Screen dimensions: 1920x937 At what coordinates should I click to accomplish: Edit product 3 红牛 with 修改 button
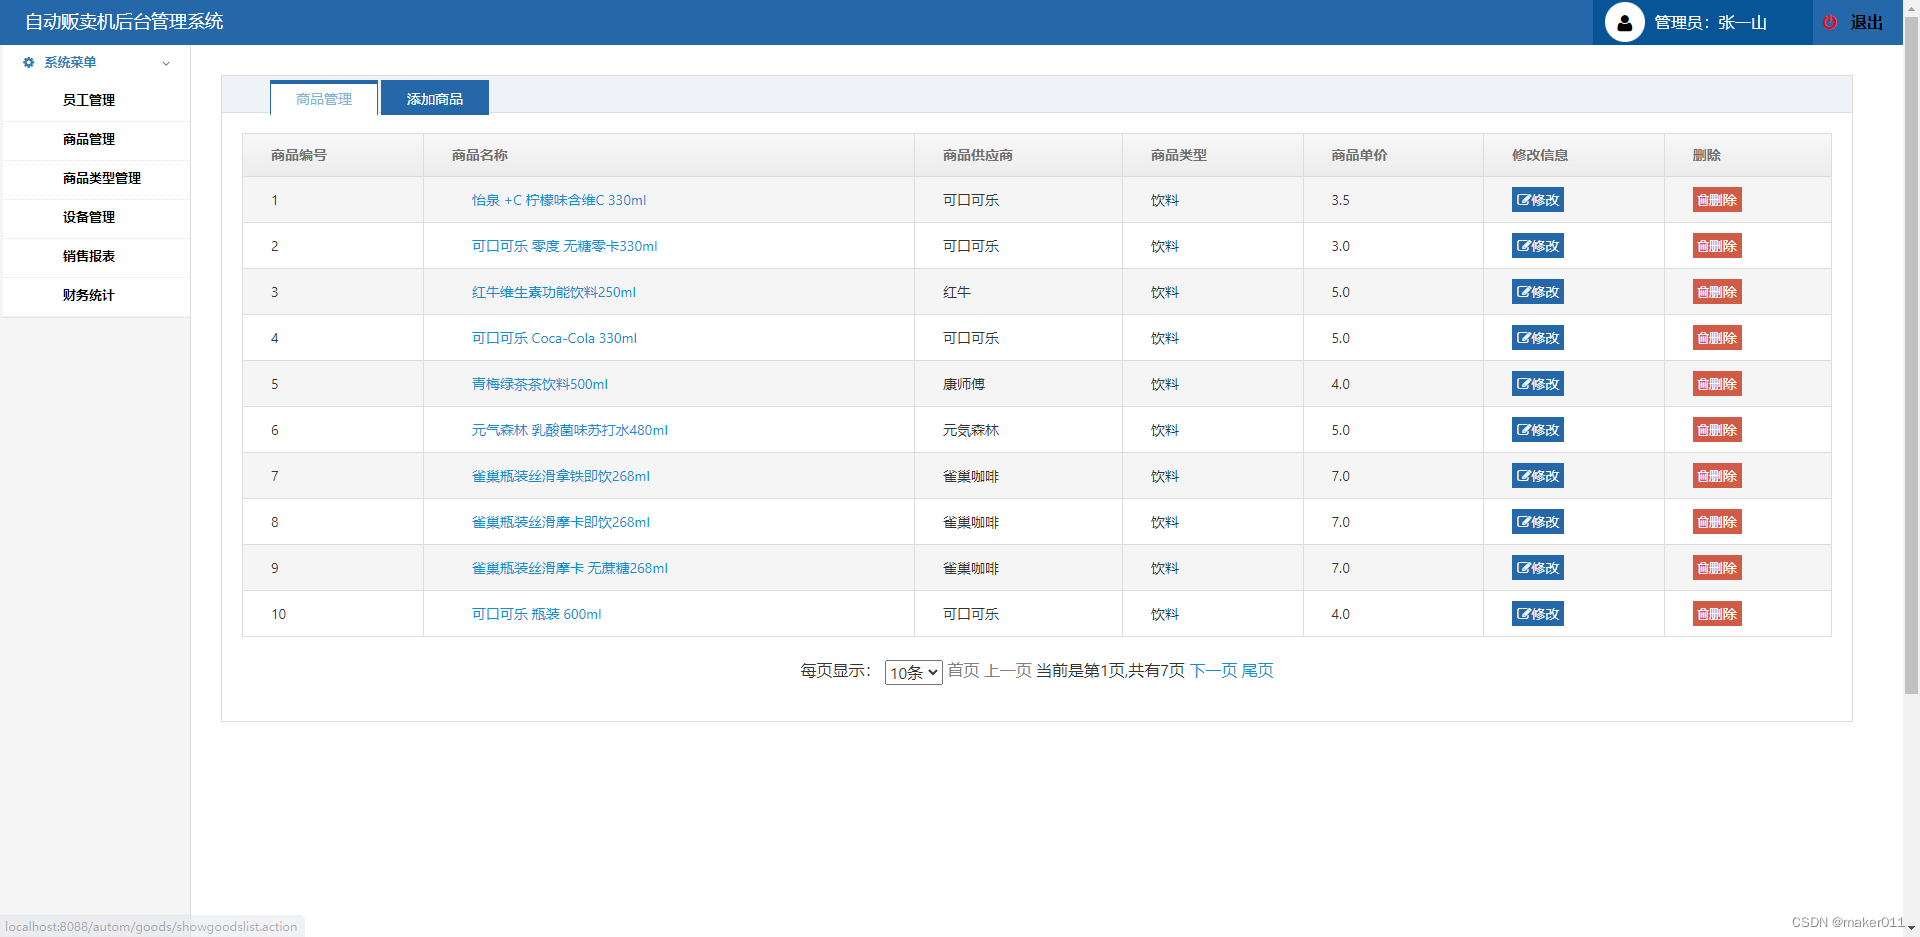point(1538,292)
